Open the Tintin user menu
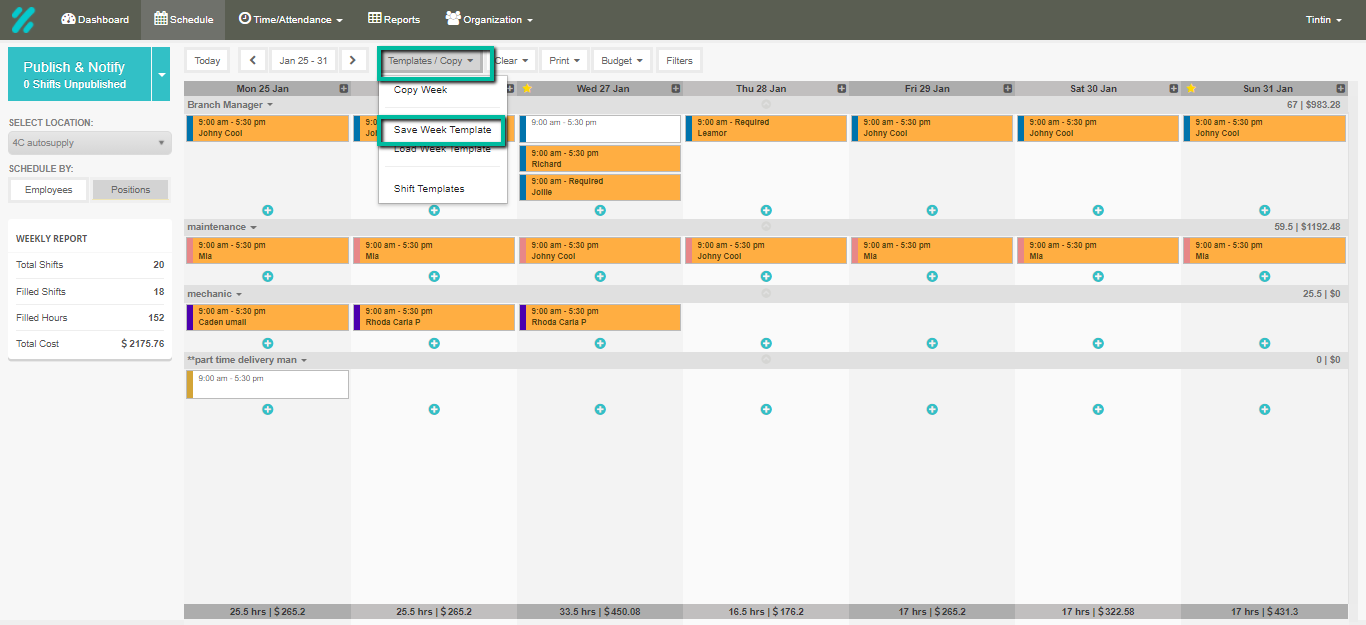 point(1324,19)
